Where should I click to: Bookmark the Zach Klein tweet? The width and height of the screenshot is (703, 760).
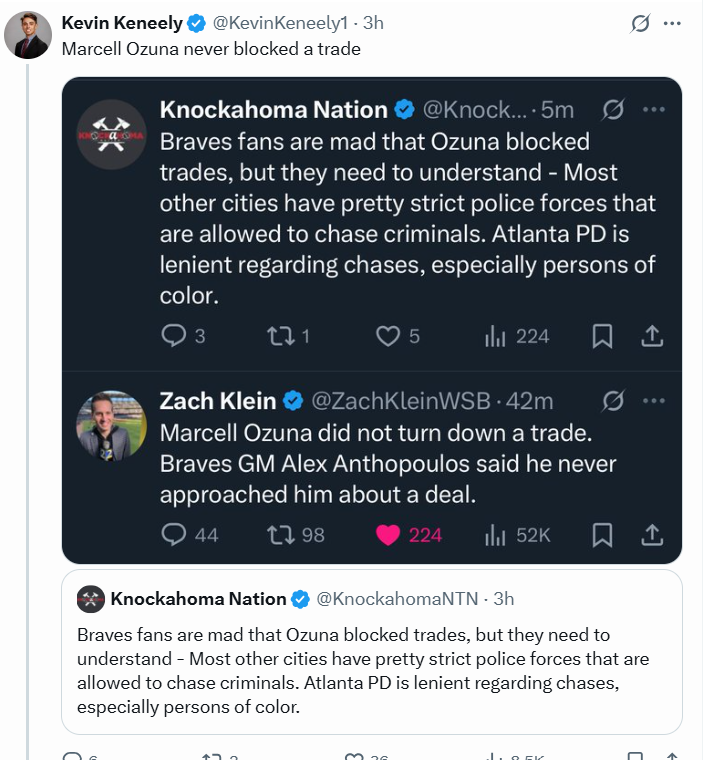coord(602,535)
